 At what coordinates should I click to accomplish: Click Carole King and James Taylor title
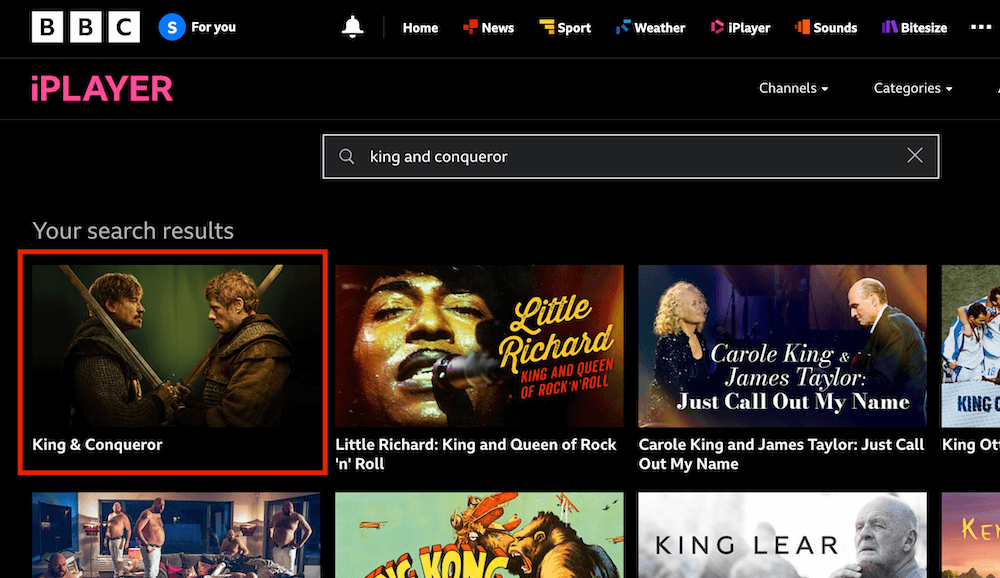click(781, 454)
